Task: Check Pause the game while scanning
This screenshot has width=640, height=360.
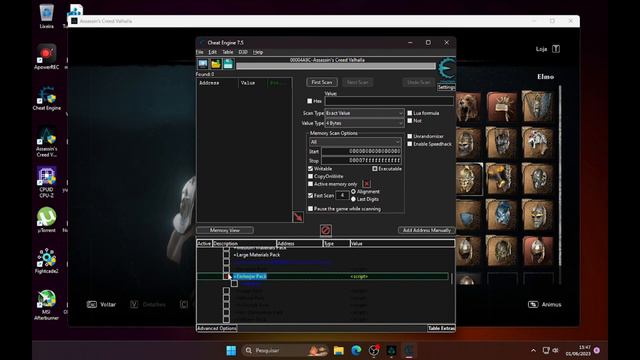Action: [310, 209]
